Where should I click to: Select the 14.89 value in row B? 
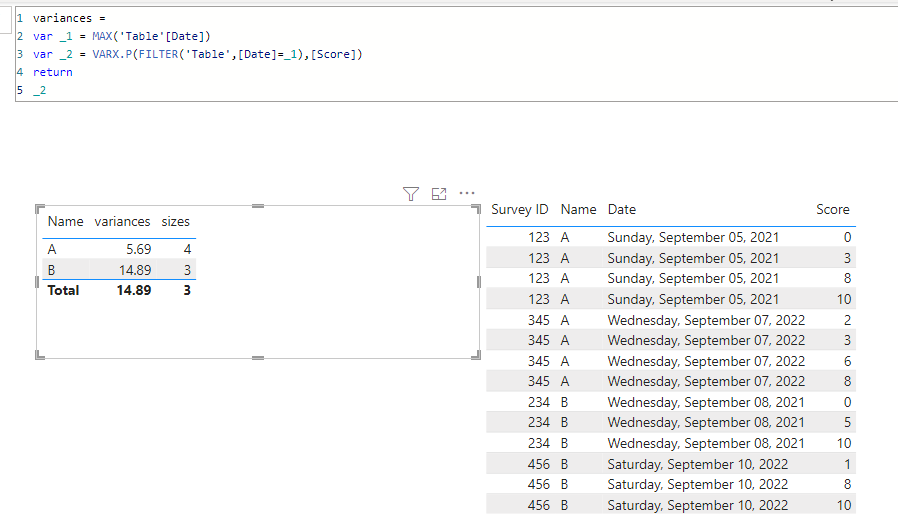point(135,270)
